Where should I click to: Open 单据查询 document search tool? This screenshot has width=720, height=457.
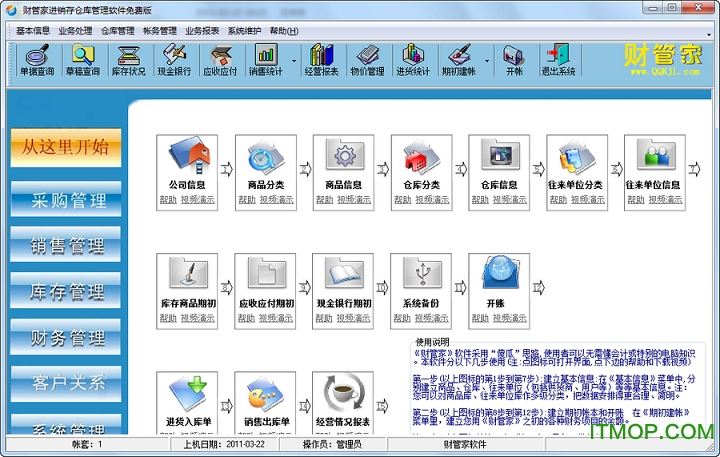(37, 60)
